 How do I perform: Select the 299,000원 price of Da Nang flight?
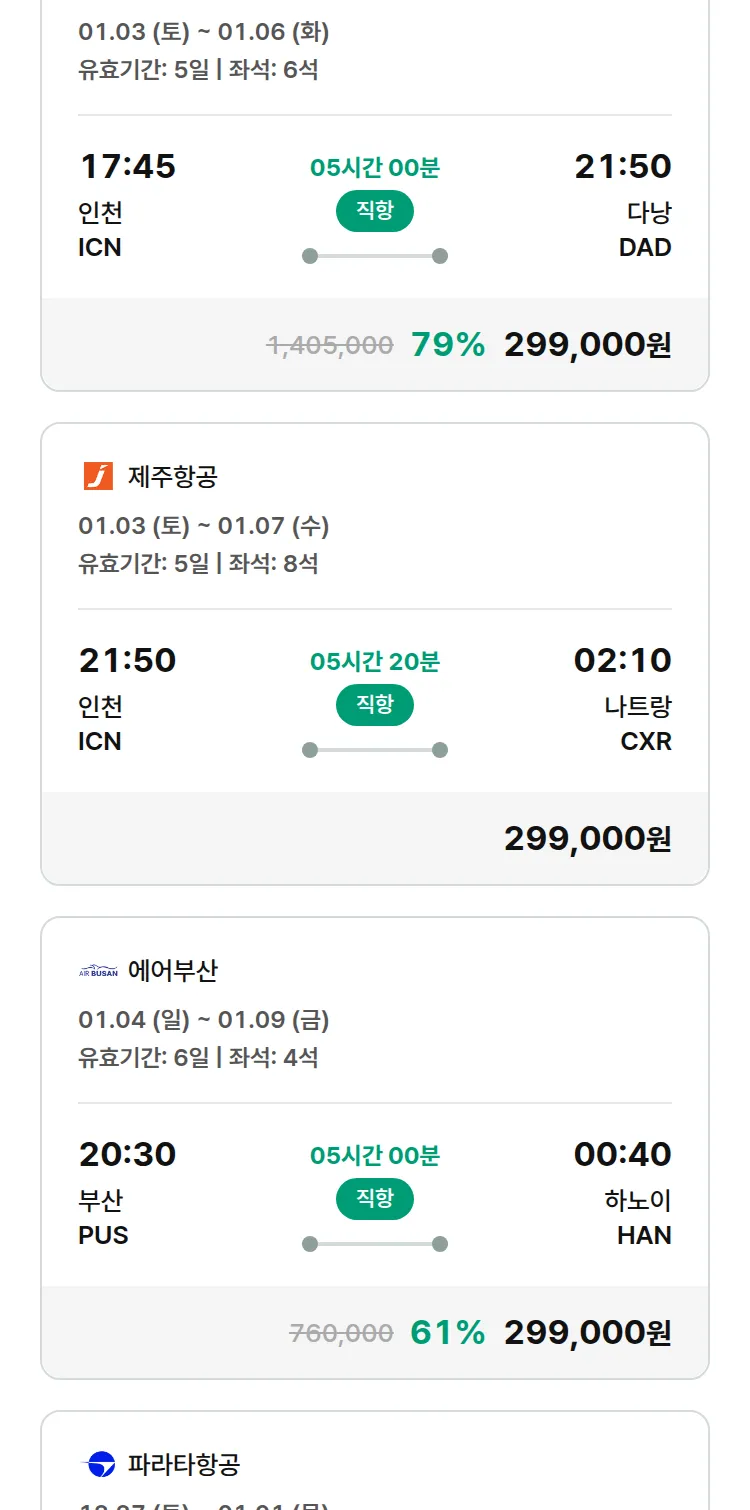(587, 345)
